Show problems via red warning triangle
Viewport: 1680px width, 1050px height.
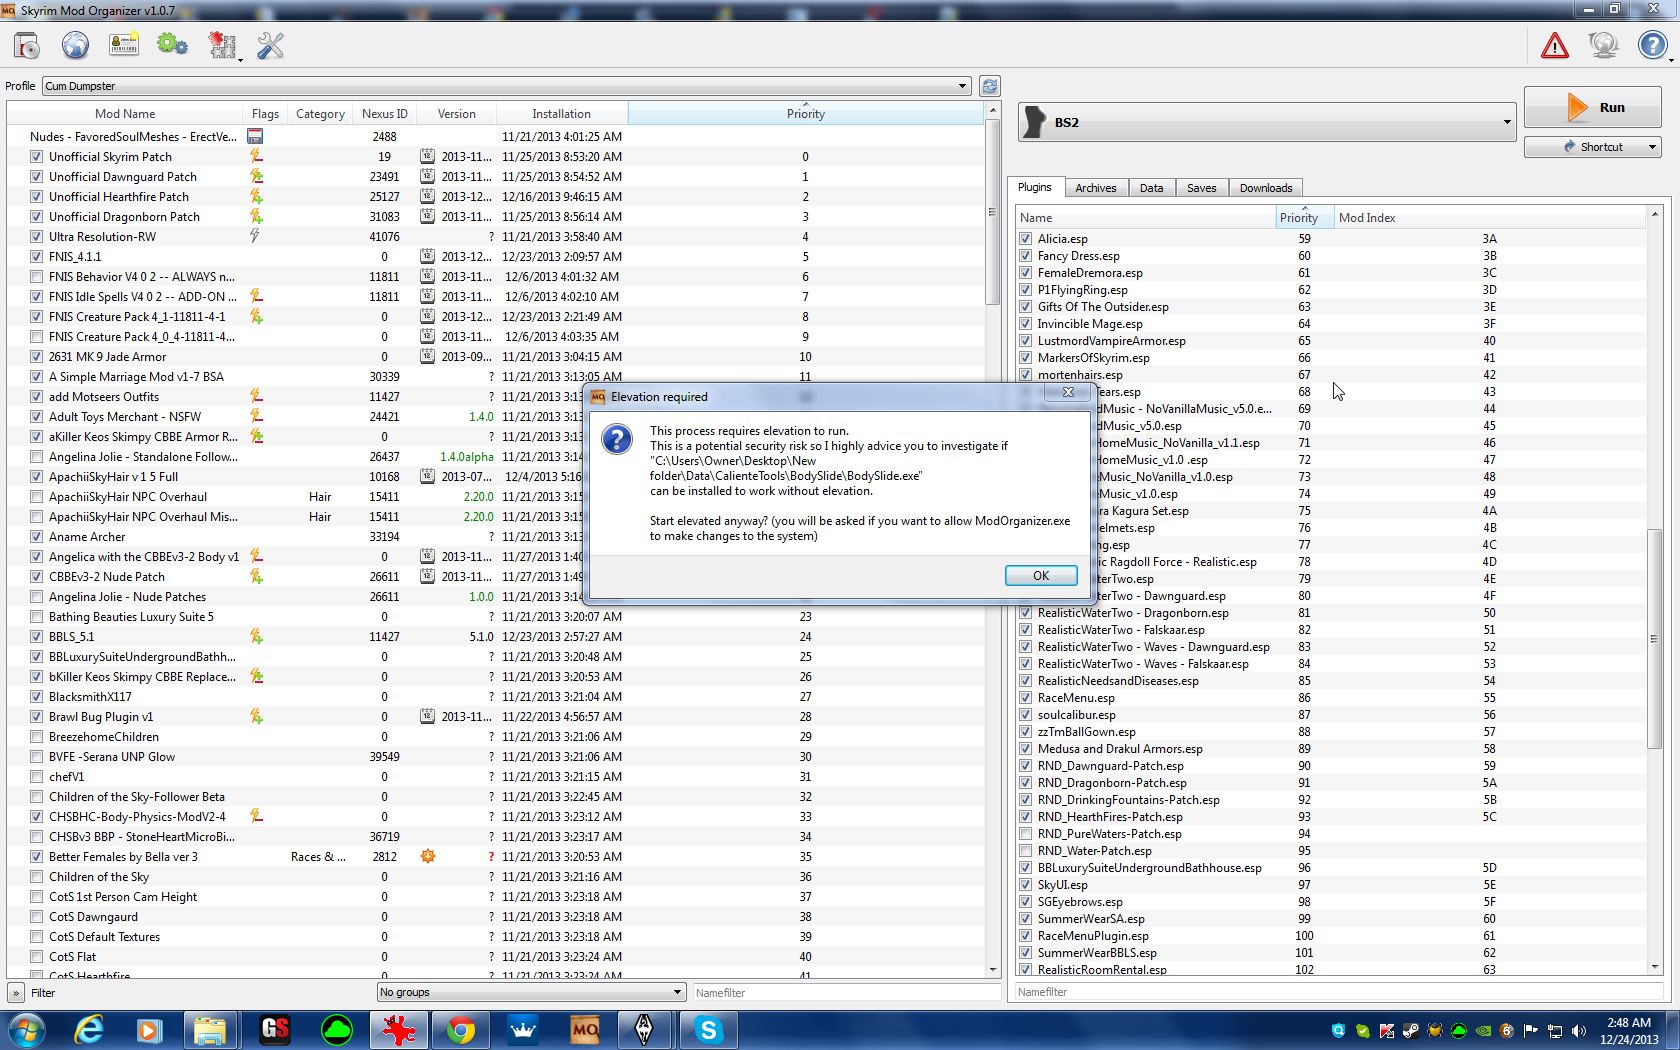pos(1555,46)
